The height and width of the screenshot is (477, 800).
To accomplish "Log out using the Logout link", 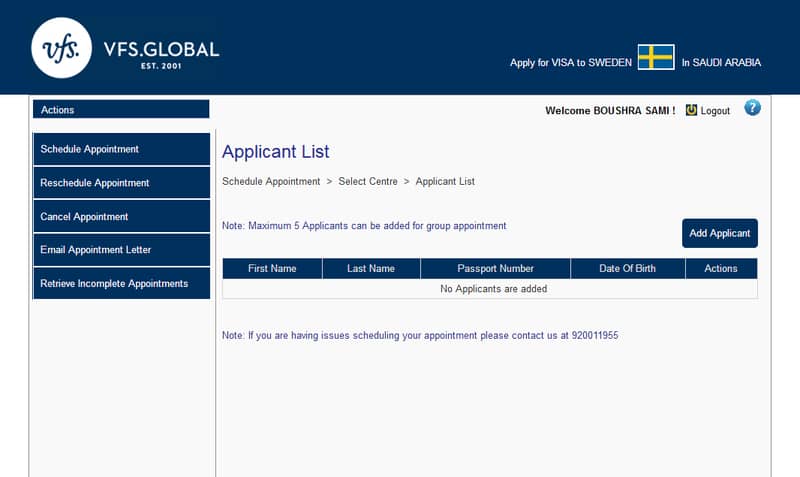I will 715,111.
